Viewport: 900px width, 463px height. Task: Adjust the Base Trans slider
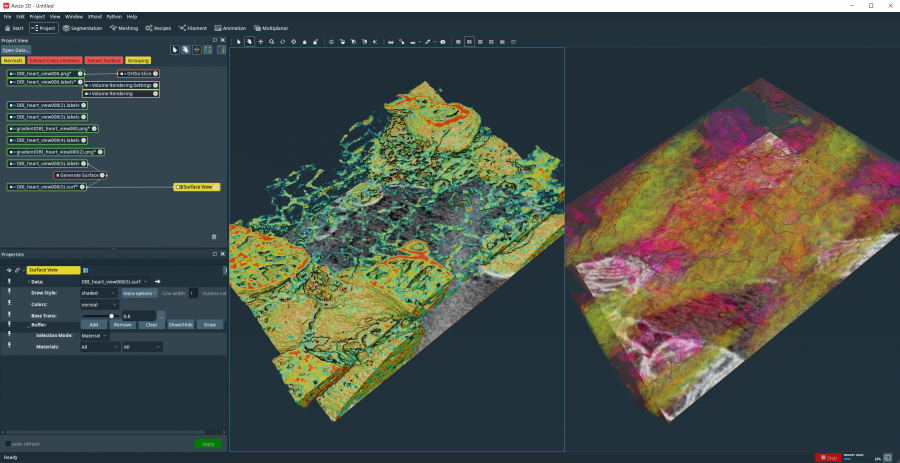tap(111, 315)
